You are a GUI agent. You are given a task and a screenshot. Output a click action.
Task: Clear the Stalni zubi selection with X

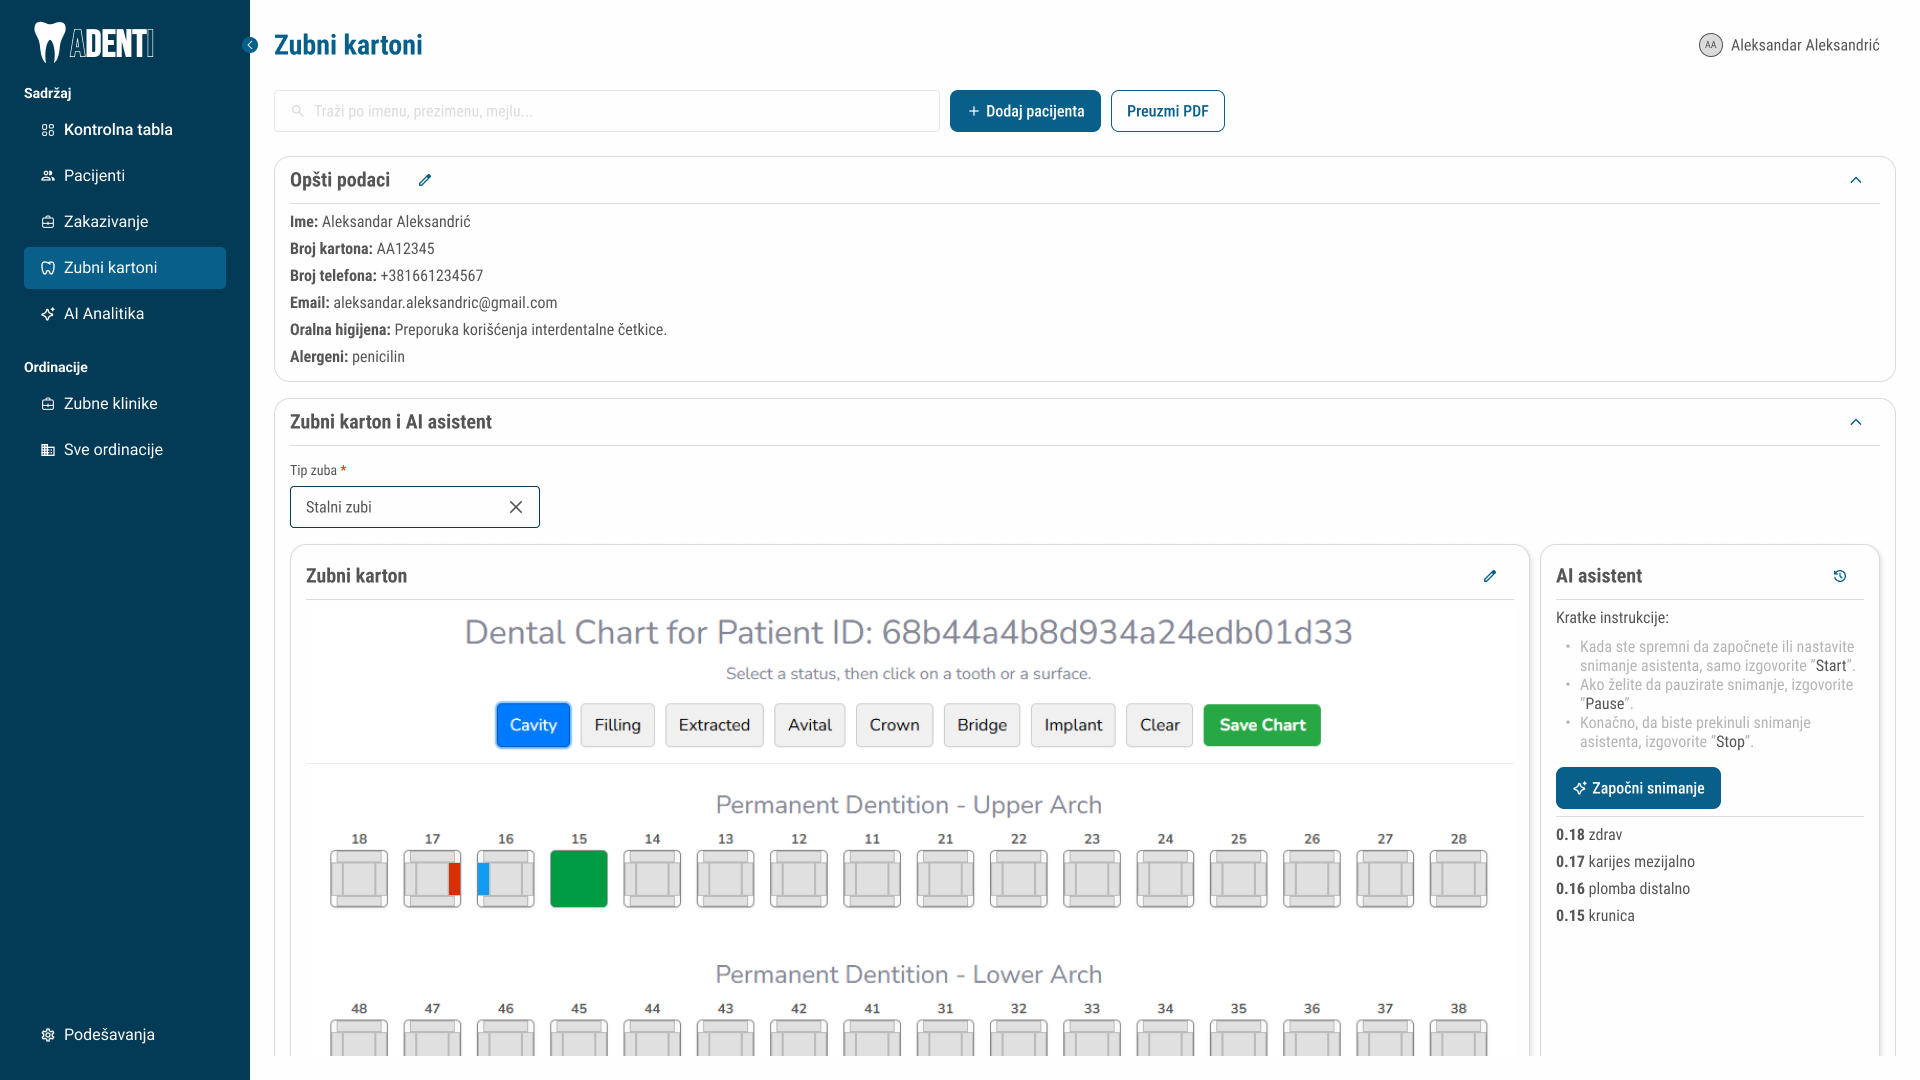click(x=516, y=507)
